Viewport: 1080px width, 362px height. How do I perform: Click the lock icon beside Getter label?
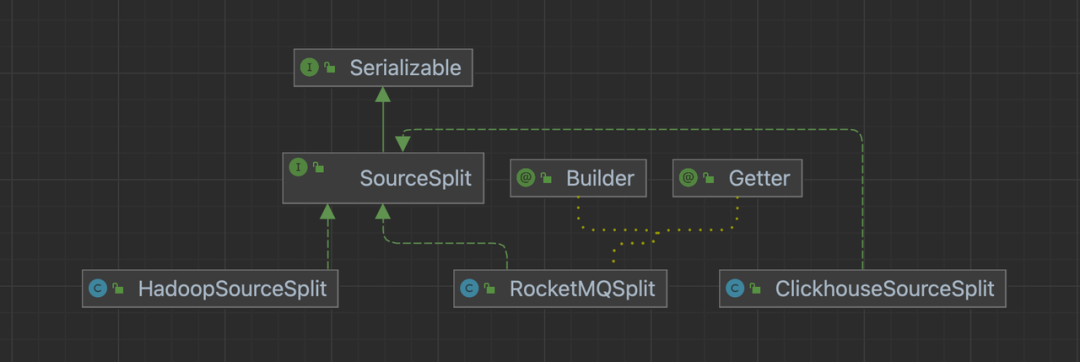(x=709, y=178)
